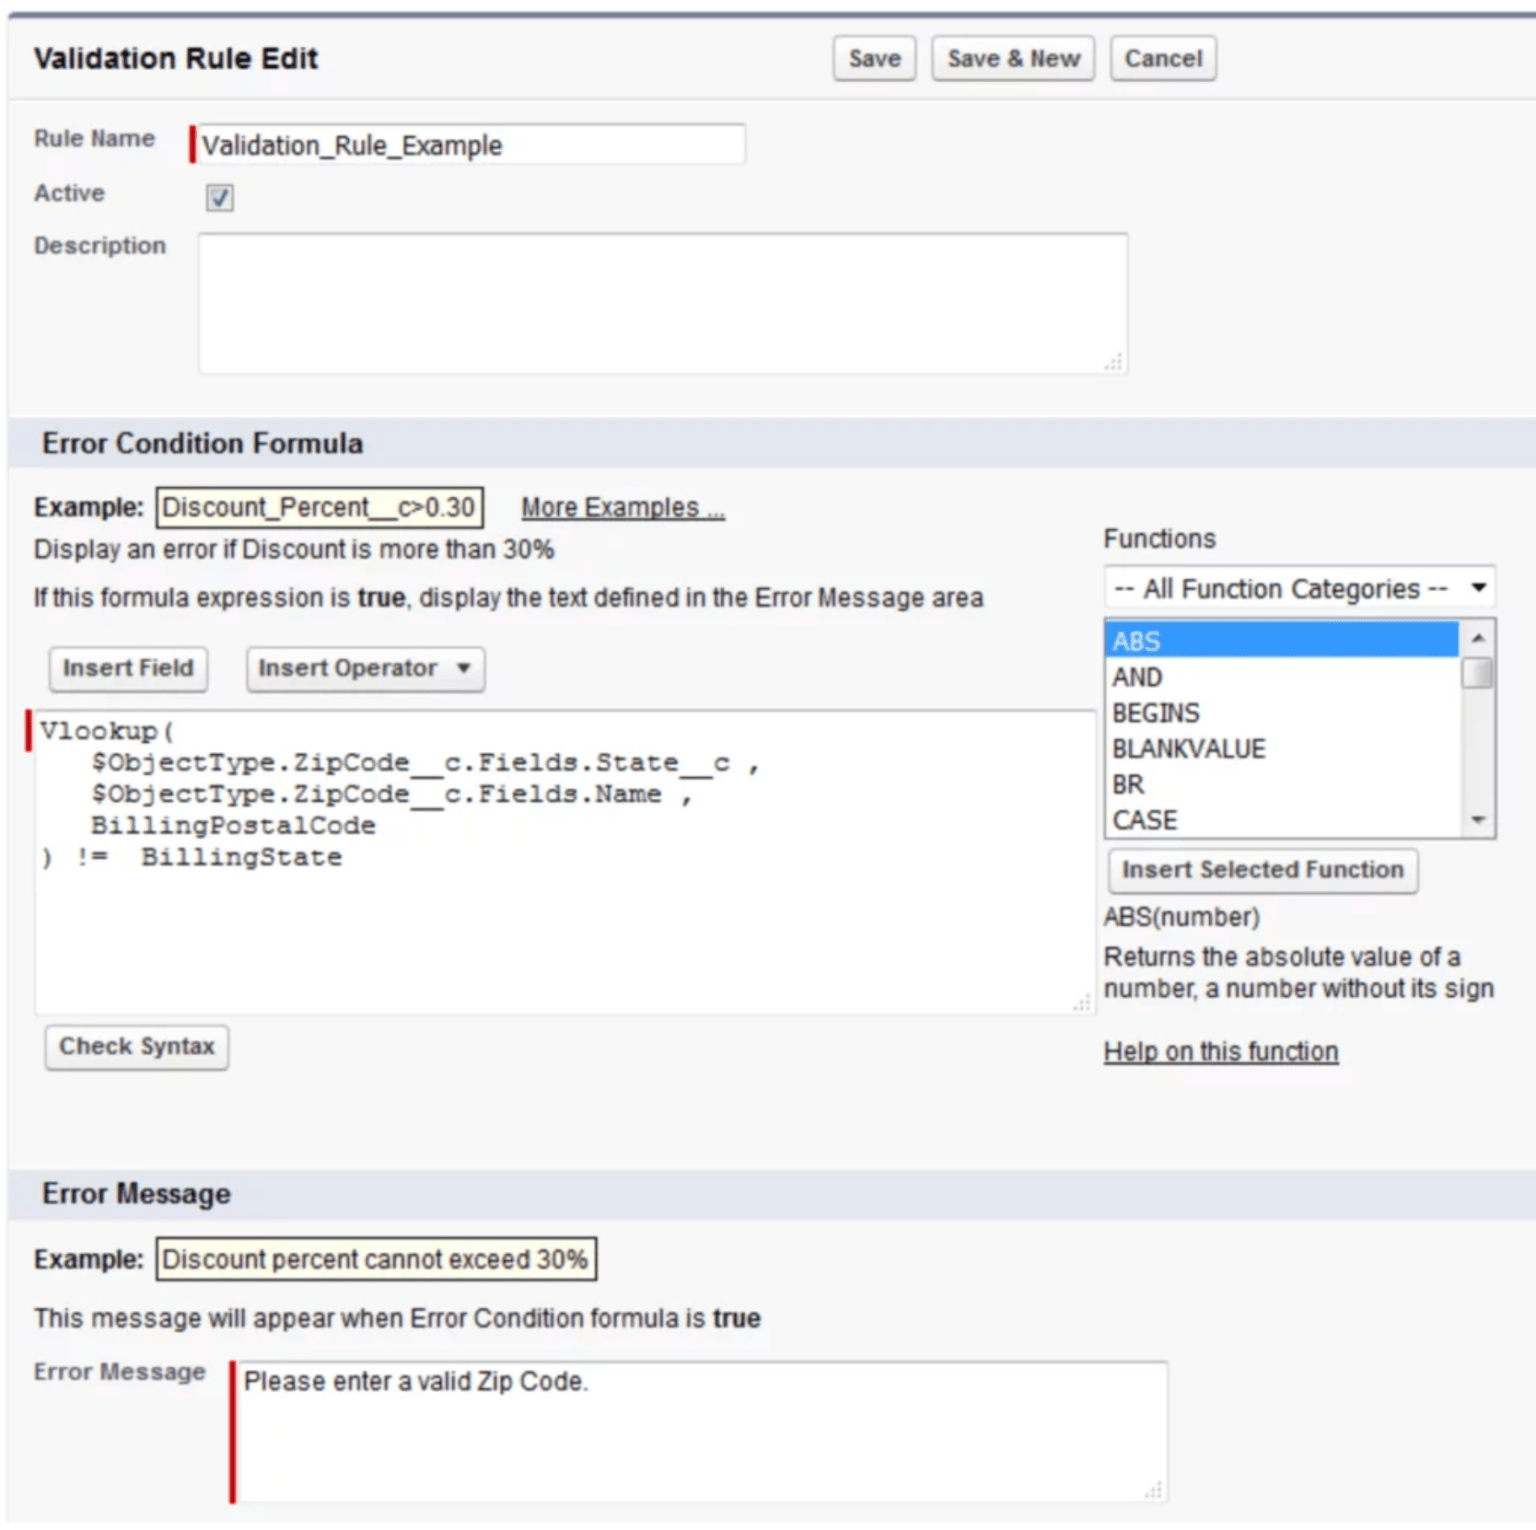Image resolution: width=1536 pixels, height=1530 pixels.
Task: Run Check Syntax on the formula
Action: click(x=136, y=1047)
